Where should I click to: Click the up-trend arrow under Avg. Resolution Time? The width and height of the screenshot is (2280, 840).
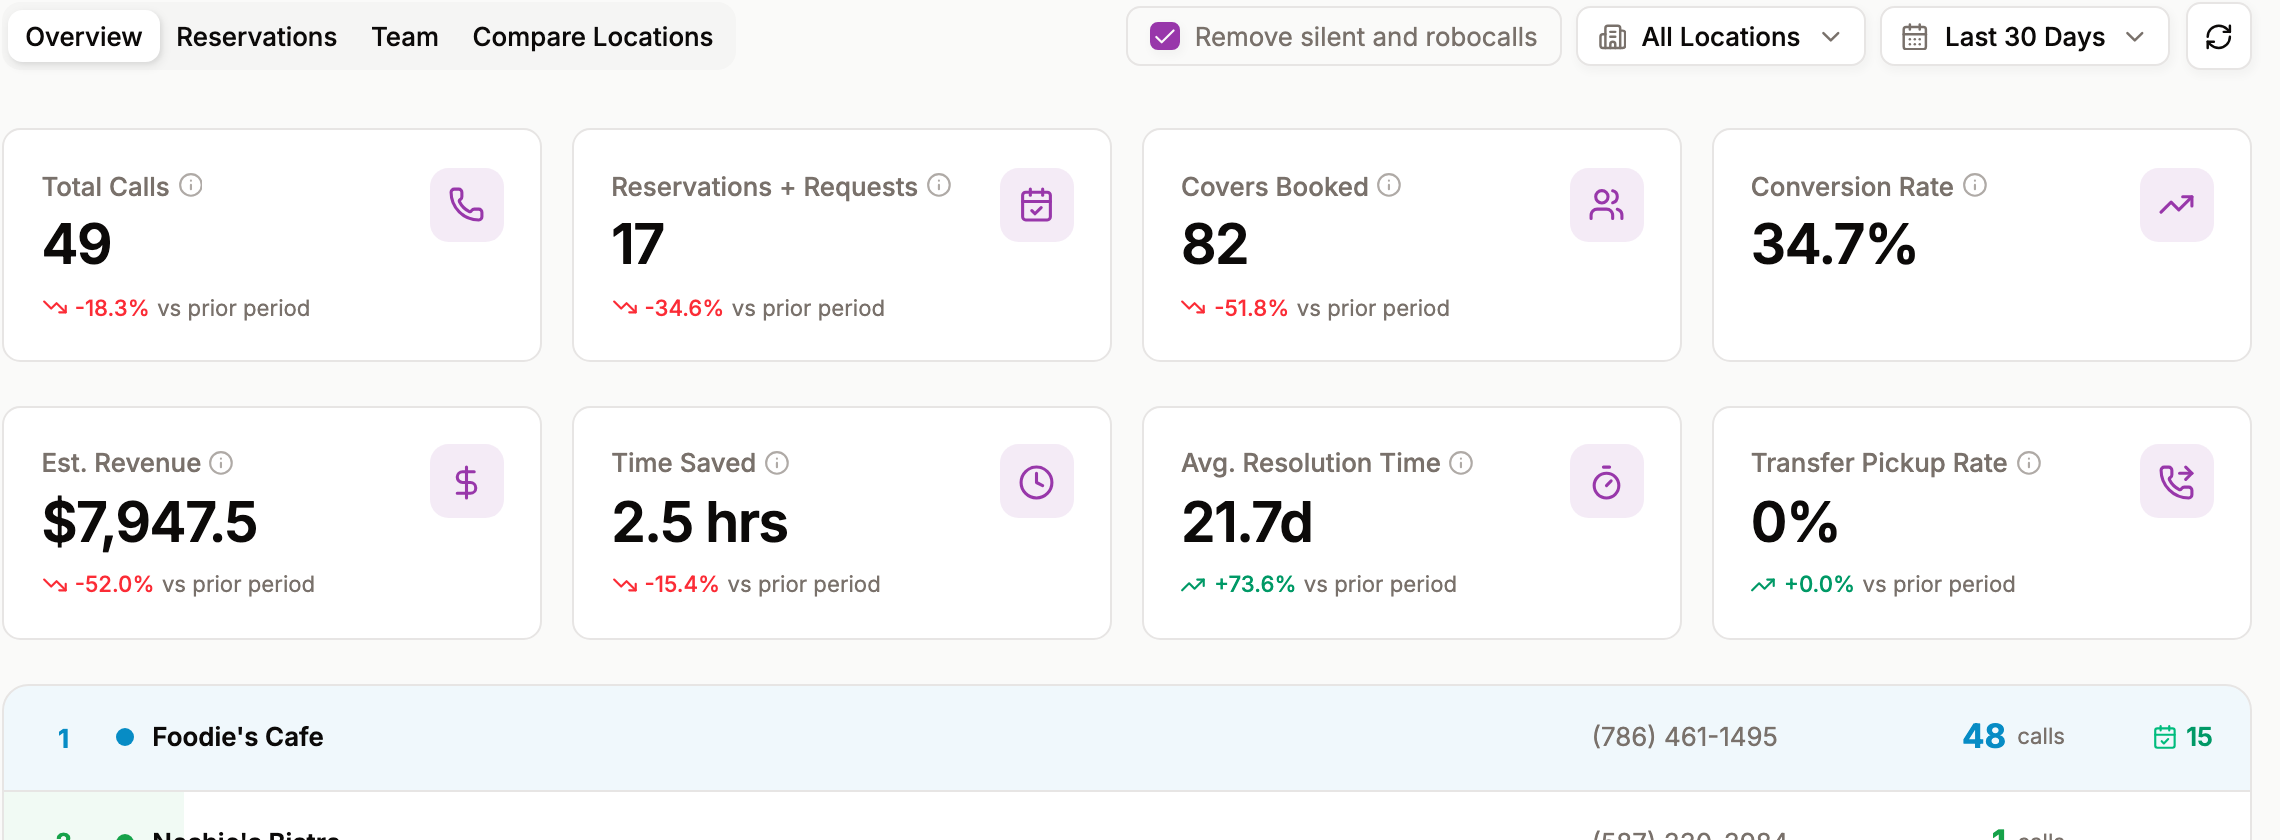coord(1193,585)
